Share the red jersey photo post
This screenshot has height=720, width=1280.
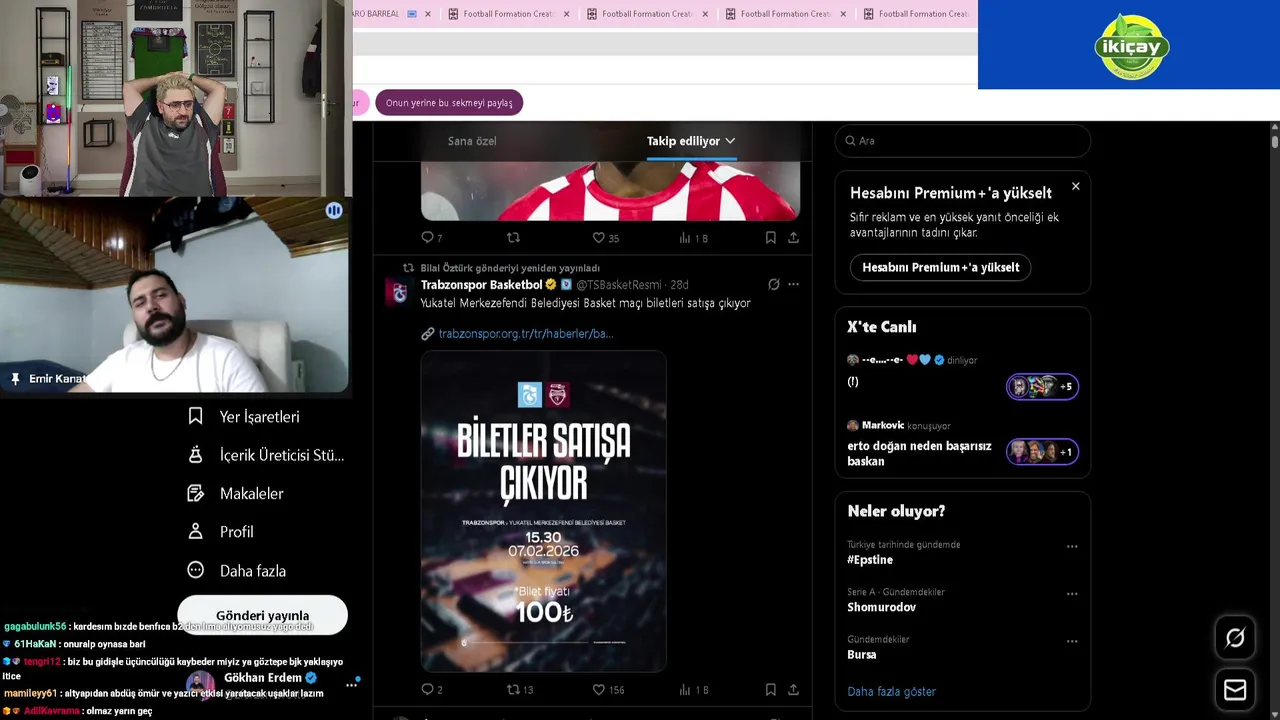coord(793,237)
